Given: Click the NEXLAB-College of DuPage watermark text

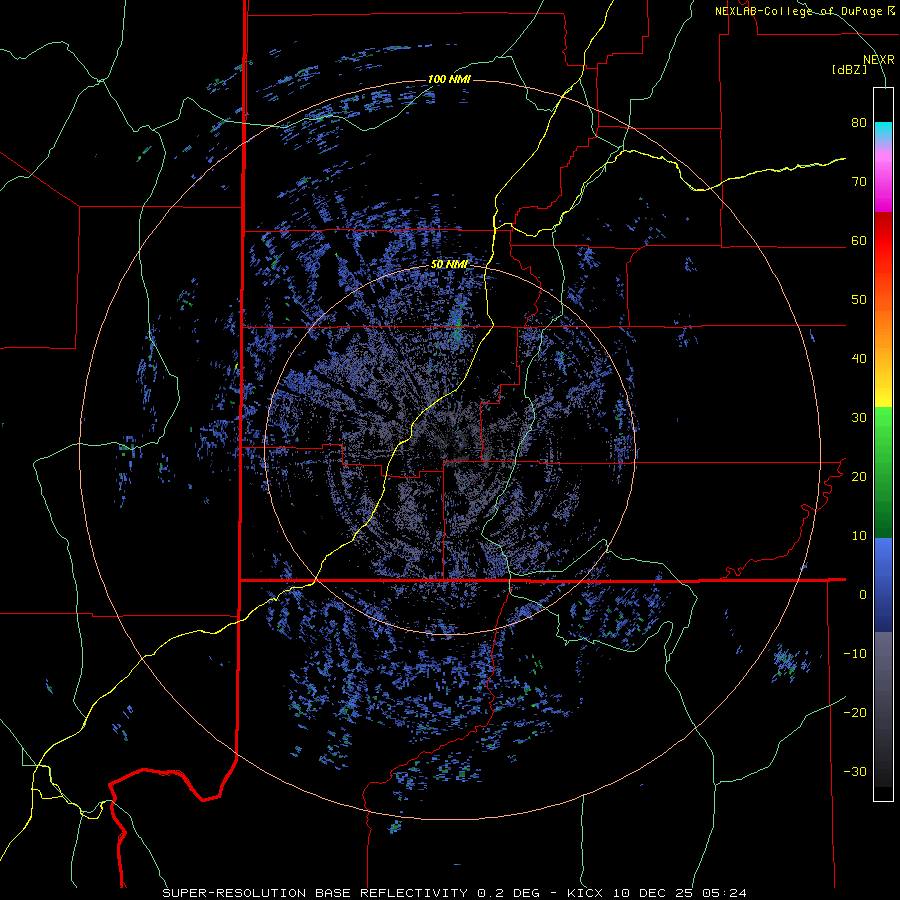Looking at the screenshot, I should [x=804, y=11].
